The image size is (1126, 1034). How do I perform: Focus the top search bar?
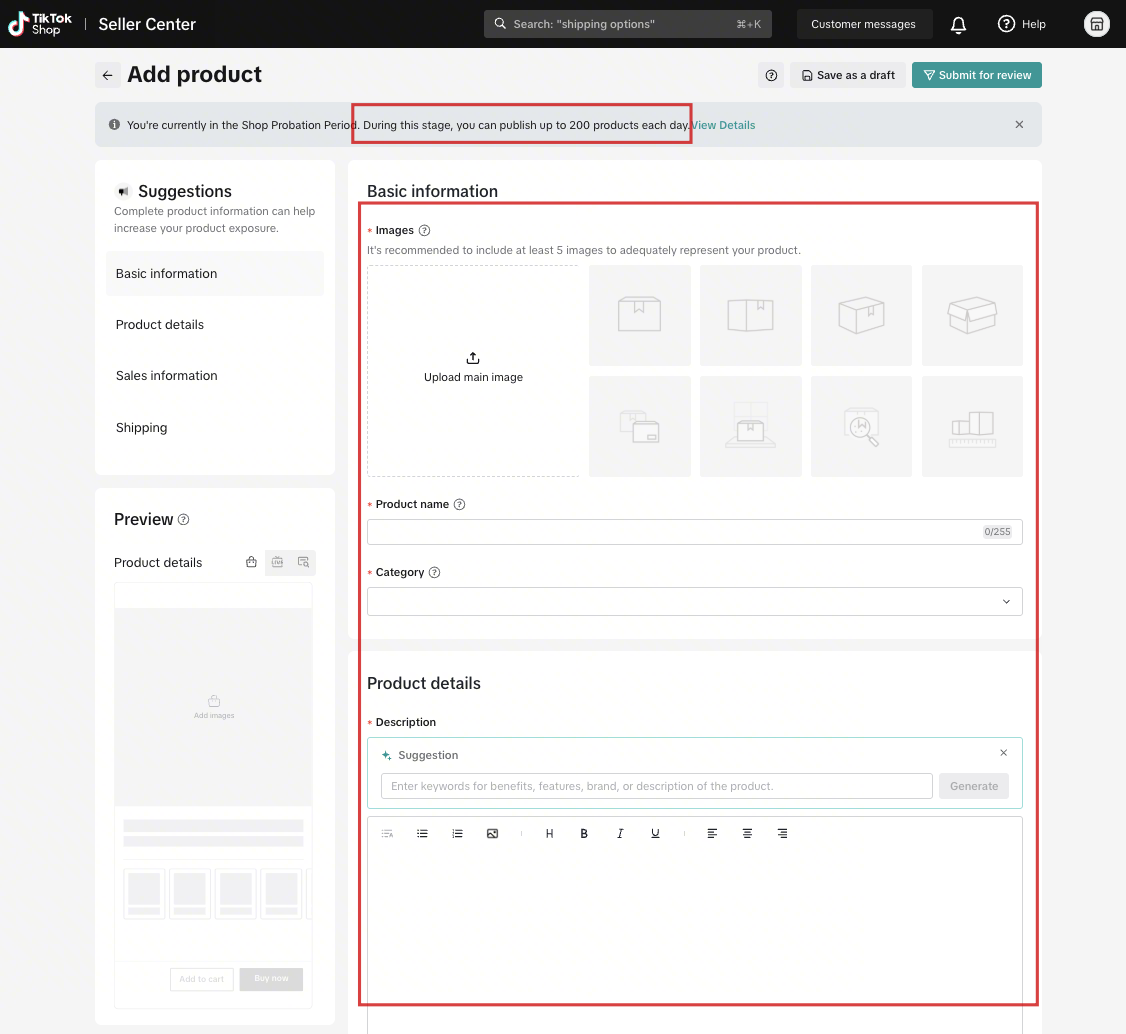[x=628, y=24]
